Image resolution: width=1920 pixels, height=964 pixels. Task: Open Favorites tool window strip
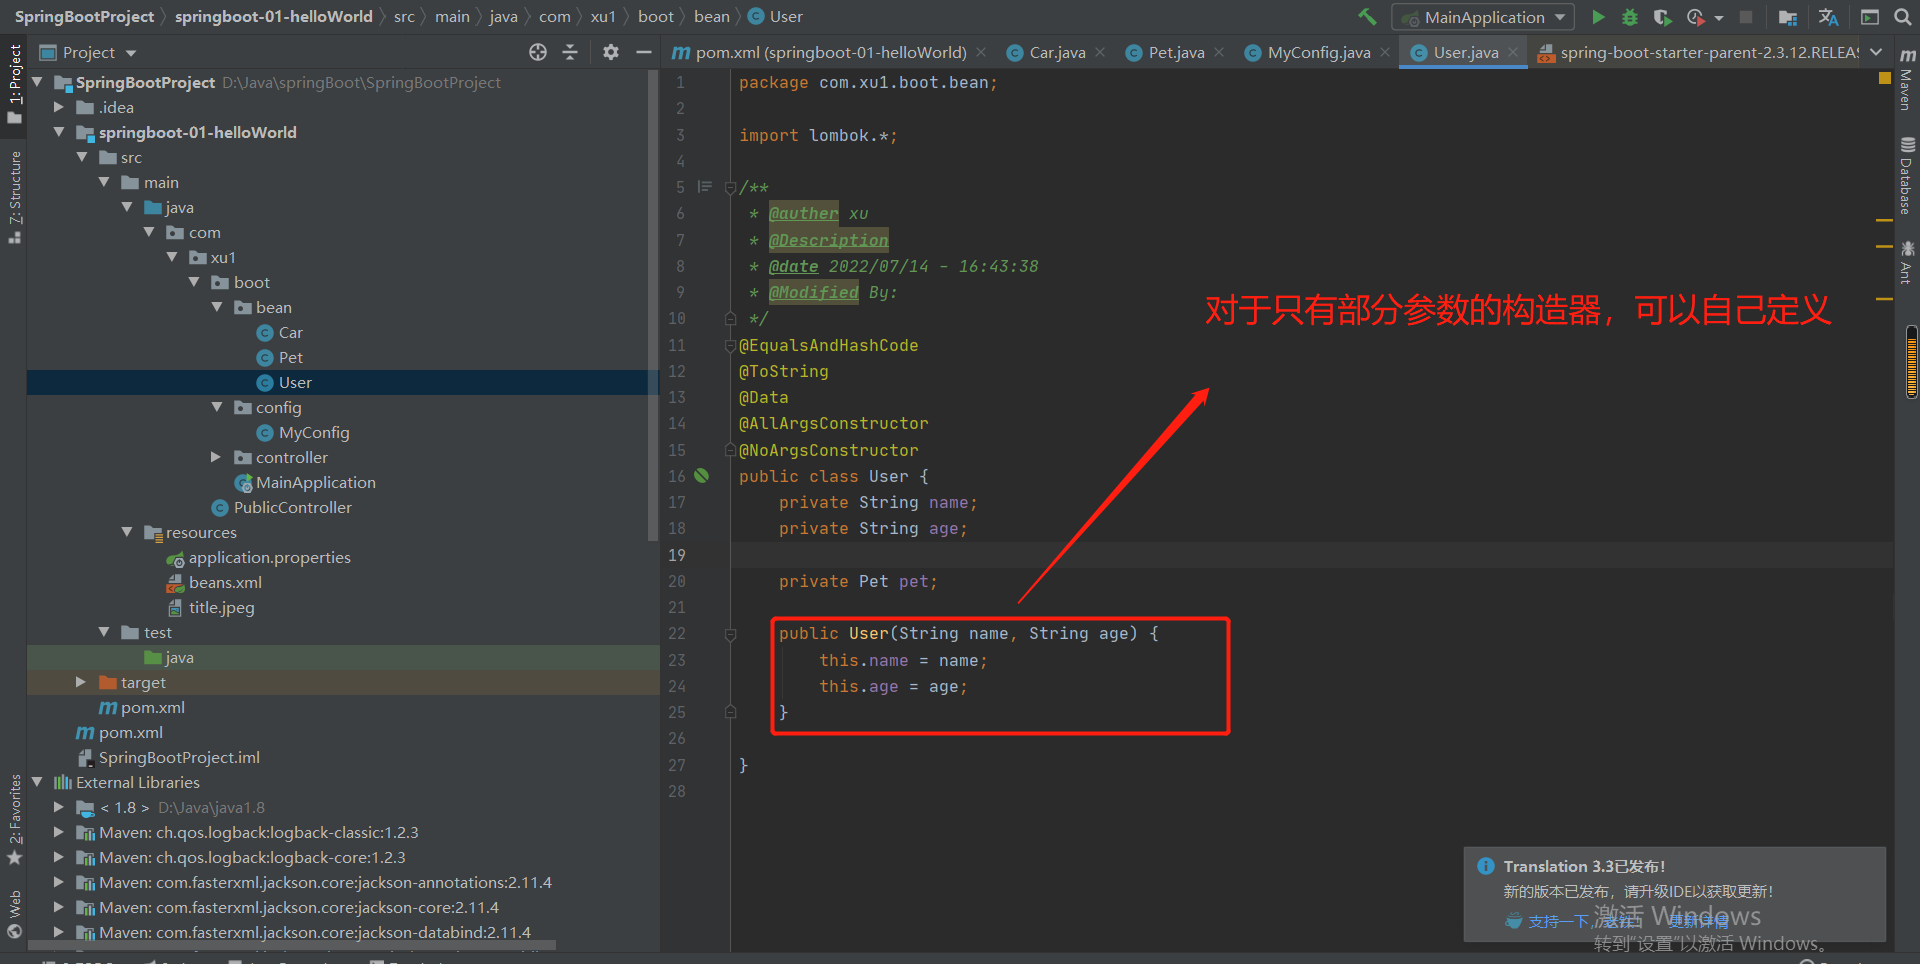click(14, 820)
